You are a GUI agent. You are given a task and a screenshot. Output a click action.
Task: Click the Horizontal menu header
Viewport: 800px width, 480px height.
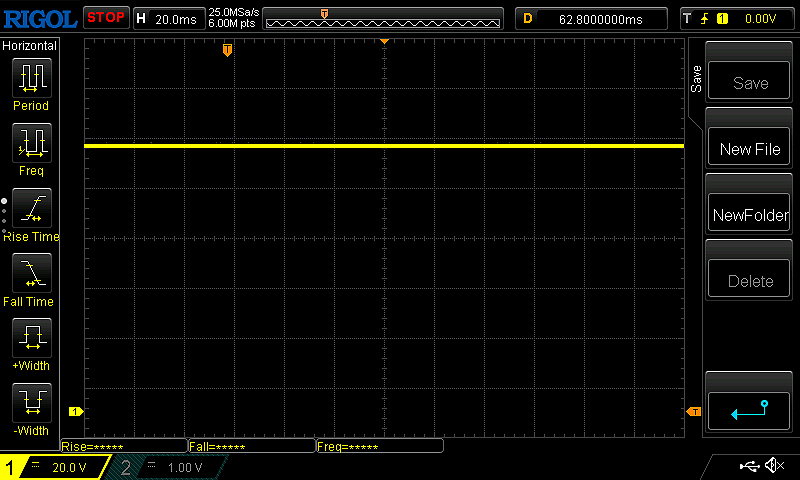[30, 46]
